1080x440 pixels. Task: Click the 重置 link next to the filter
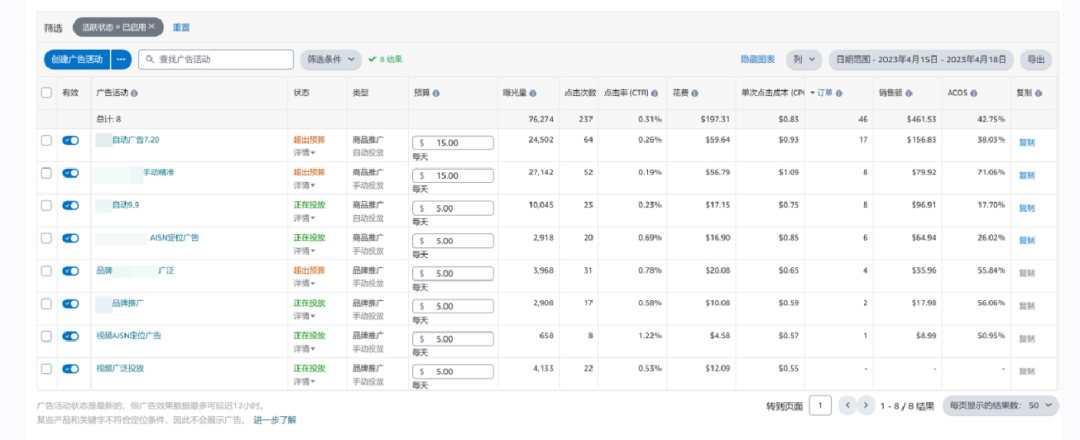pos(181,28)
